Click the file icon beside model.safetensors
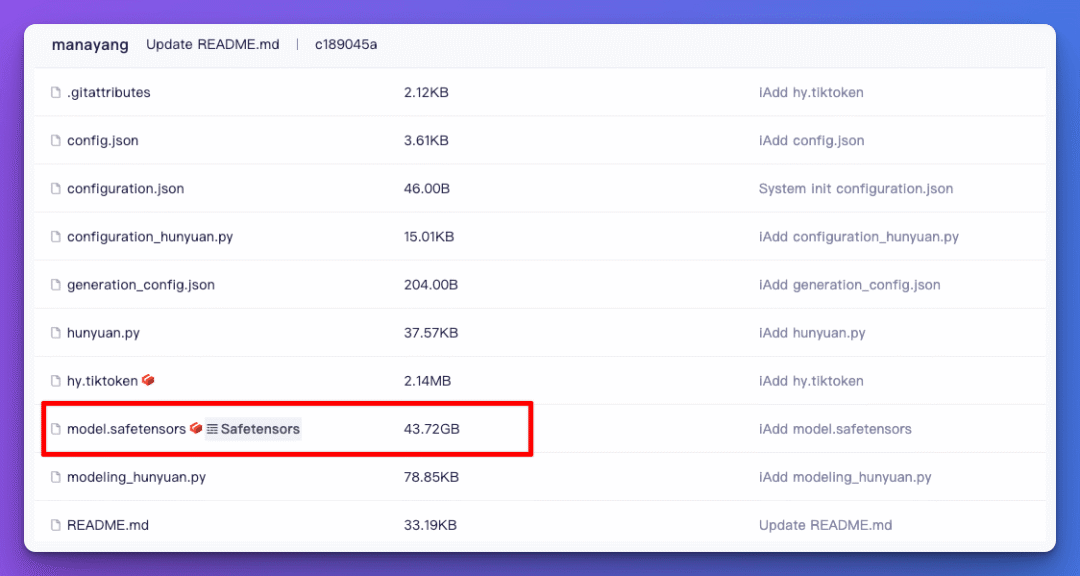1080x576 pixels. [56, 429]
